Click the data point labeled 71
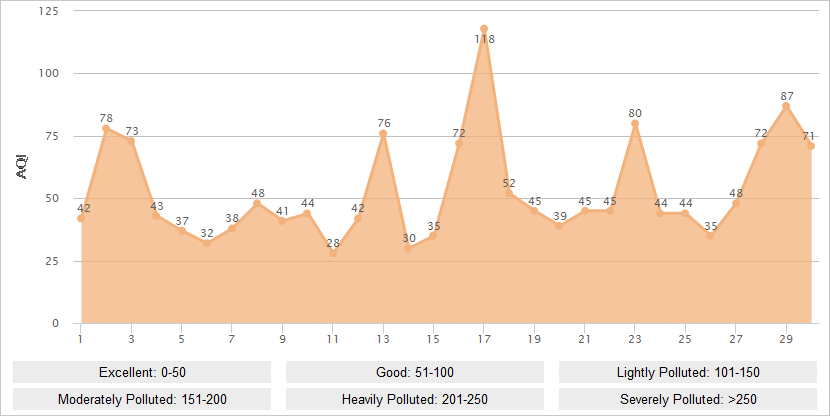This screenshot has height=416, width=830. coord(811,146)
